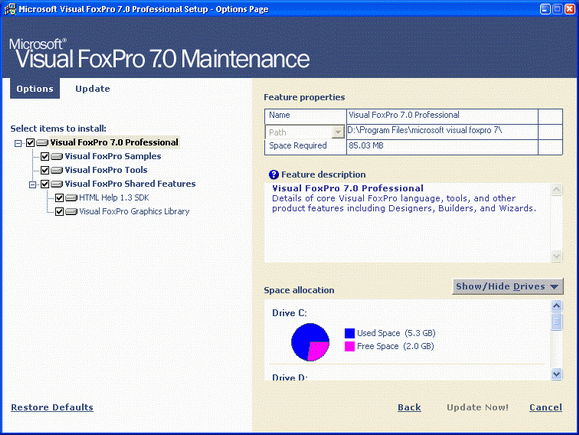
Task: Minimize the setup window
Action: click(x=545, y=9)
